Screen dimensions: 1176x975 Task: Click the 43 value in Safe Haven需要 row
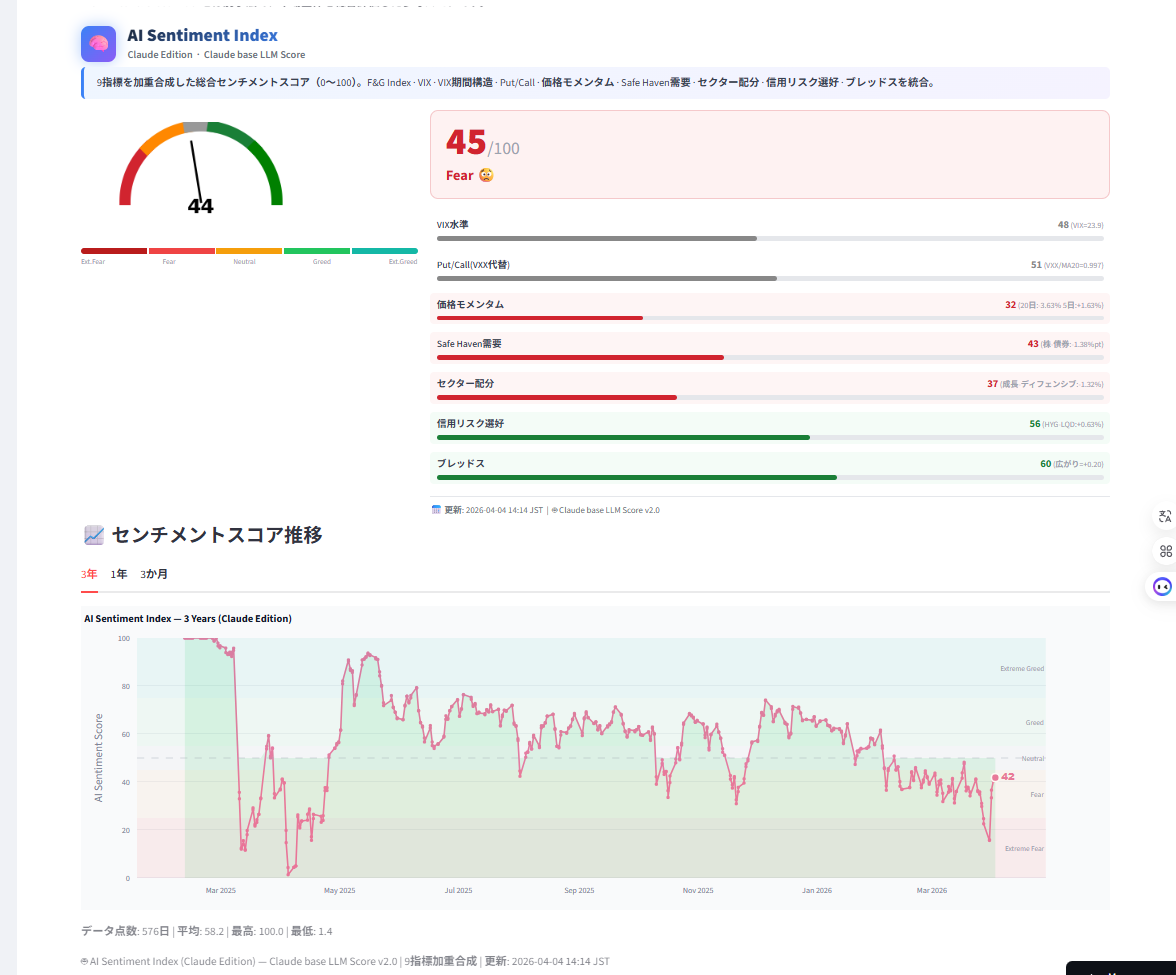coord(1033,344)
